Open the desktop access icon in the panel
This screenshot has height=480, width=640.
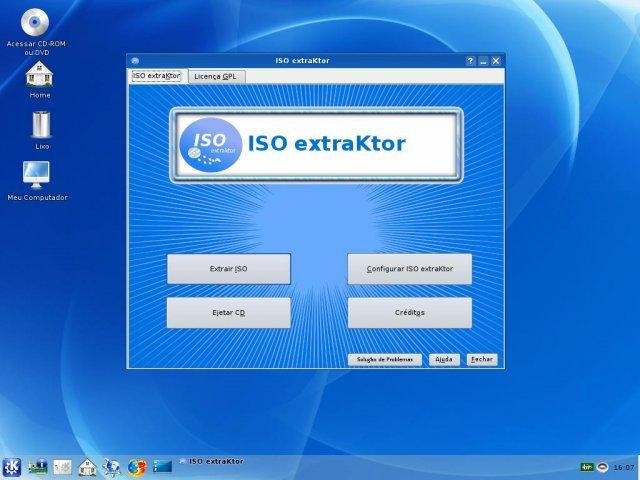tap(162, 466)
